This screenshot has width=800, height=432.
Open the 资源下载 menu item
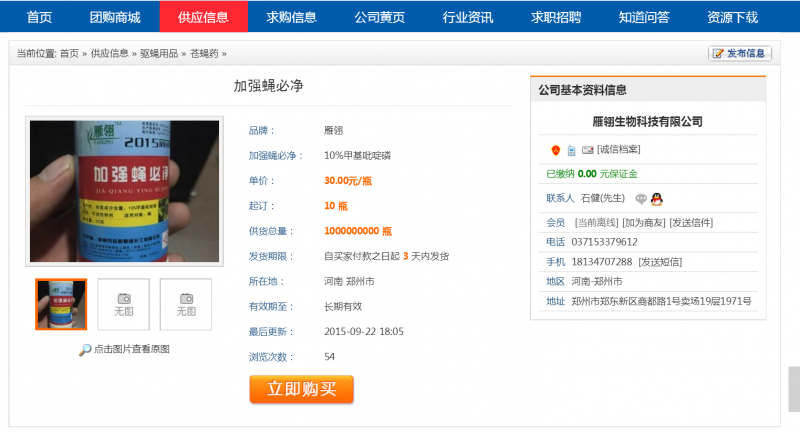pos(732,17)
